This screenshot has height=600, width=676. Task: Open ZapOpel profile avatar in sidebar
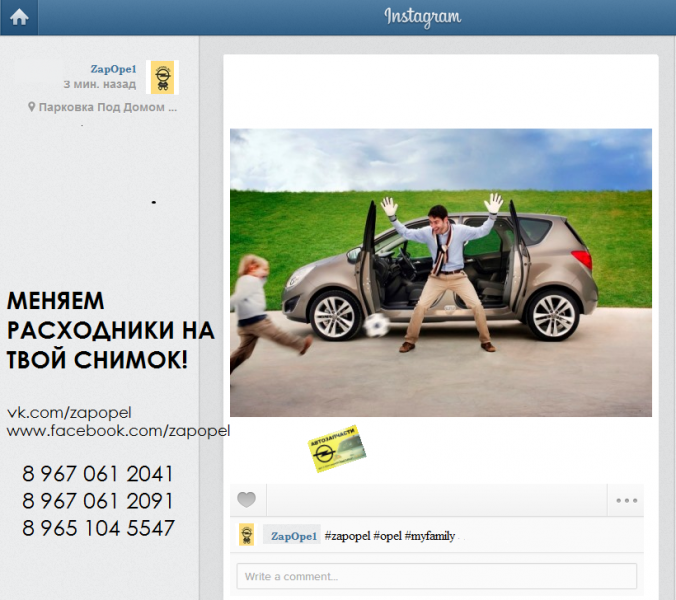(161, 77)
